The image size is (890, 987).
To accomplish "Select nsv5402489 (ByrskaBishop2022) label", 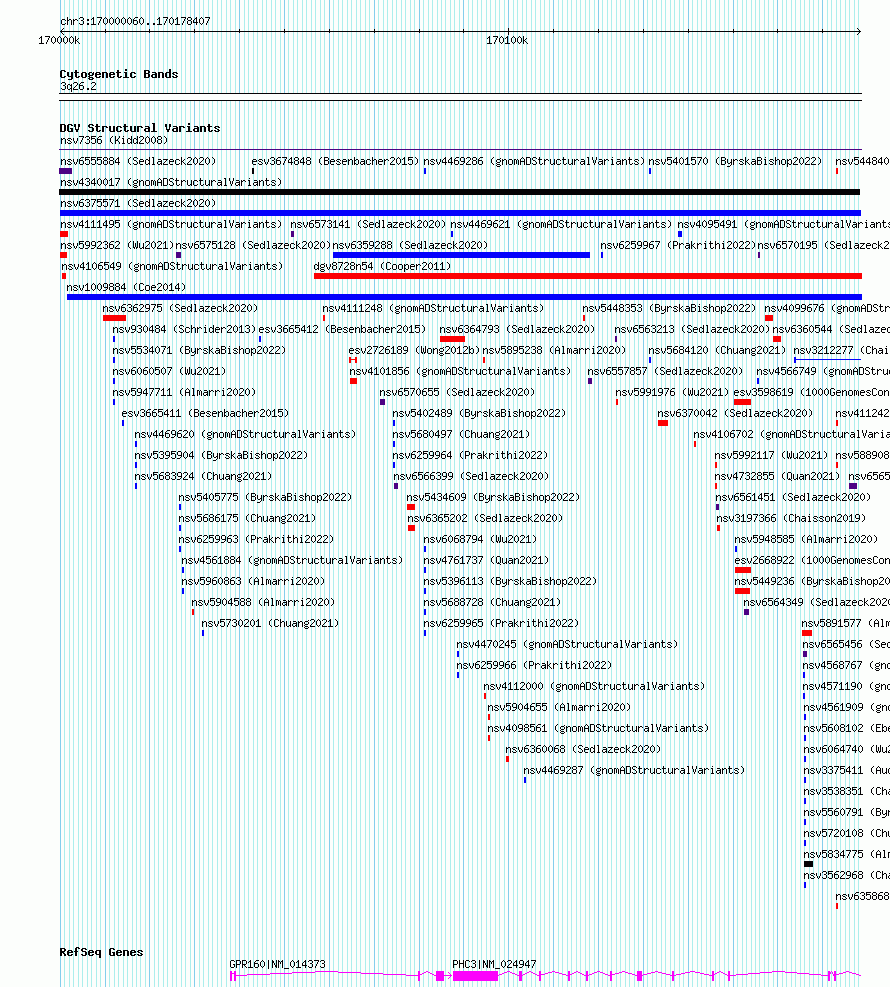I will (x=479, y=414).
